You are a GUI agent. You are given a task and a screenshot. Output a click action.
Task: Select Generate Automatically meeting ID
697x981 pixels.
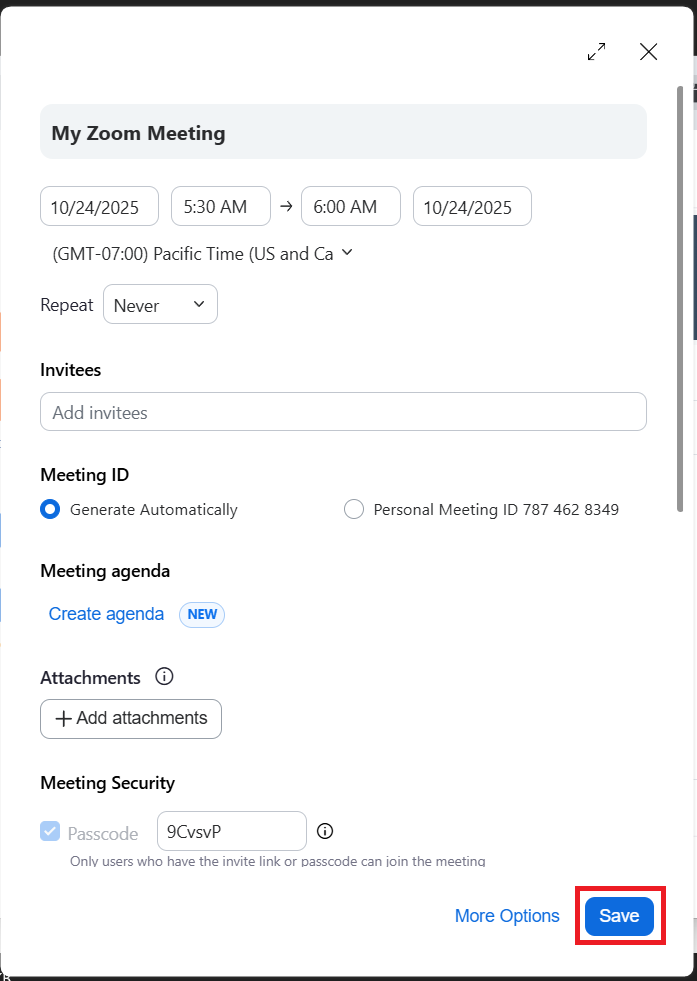click(50, 510)
